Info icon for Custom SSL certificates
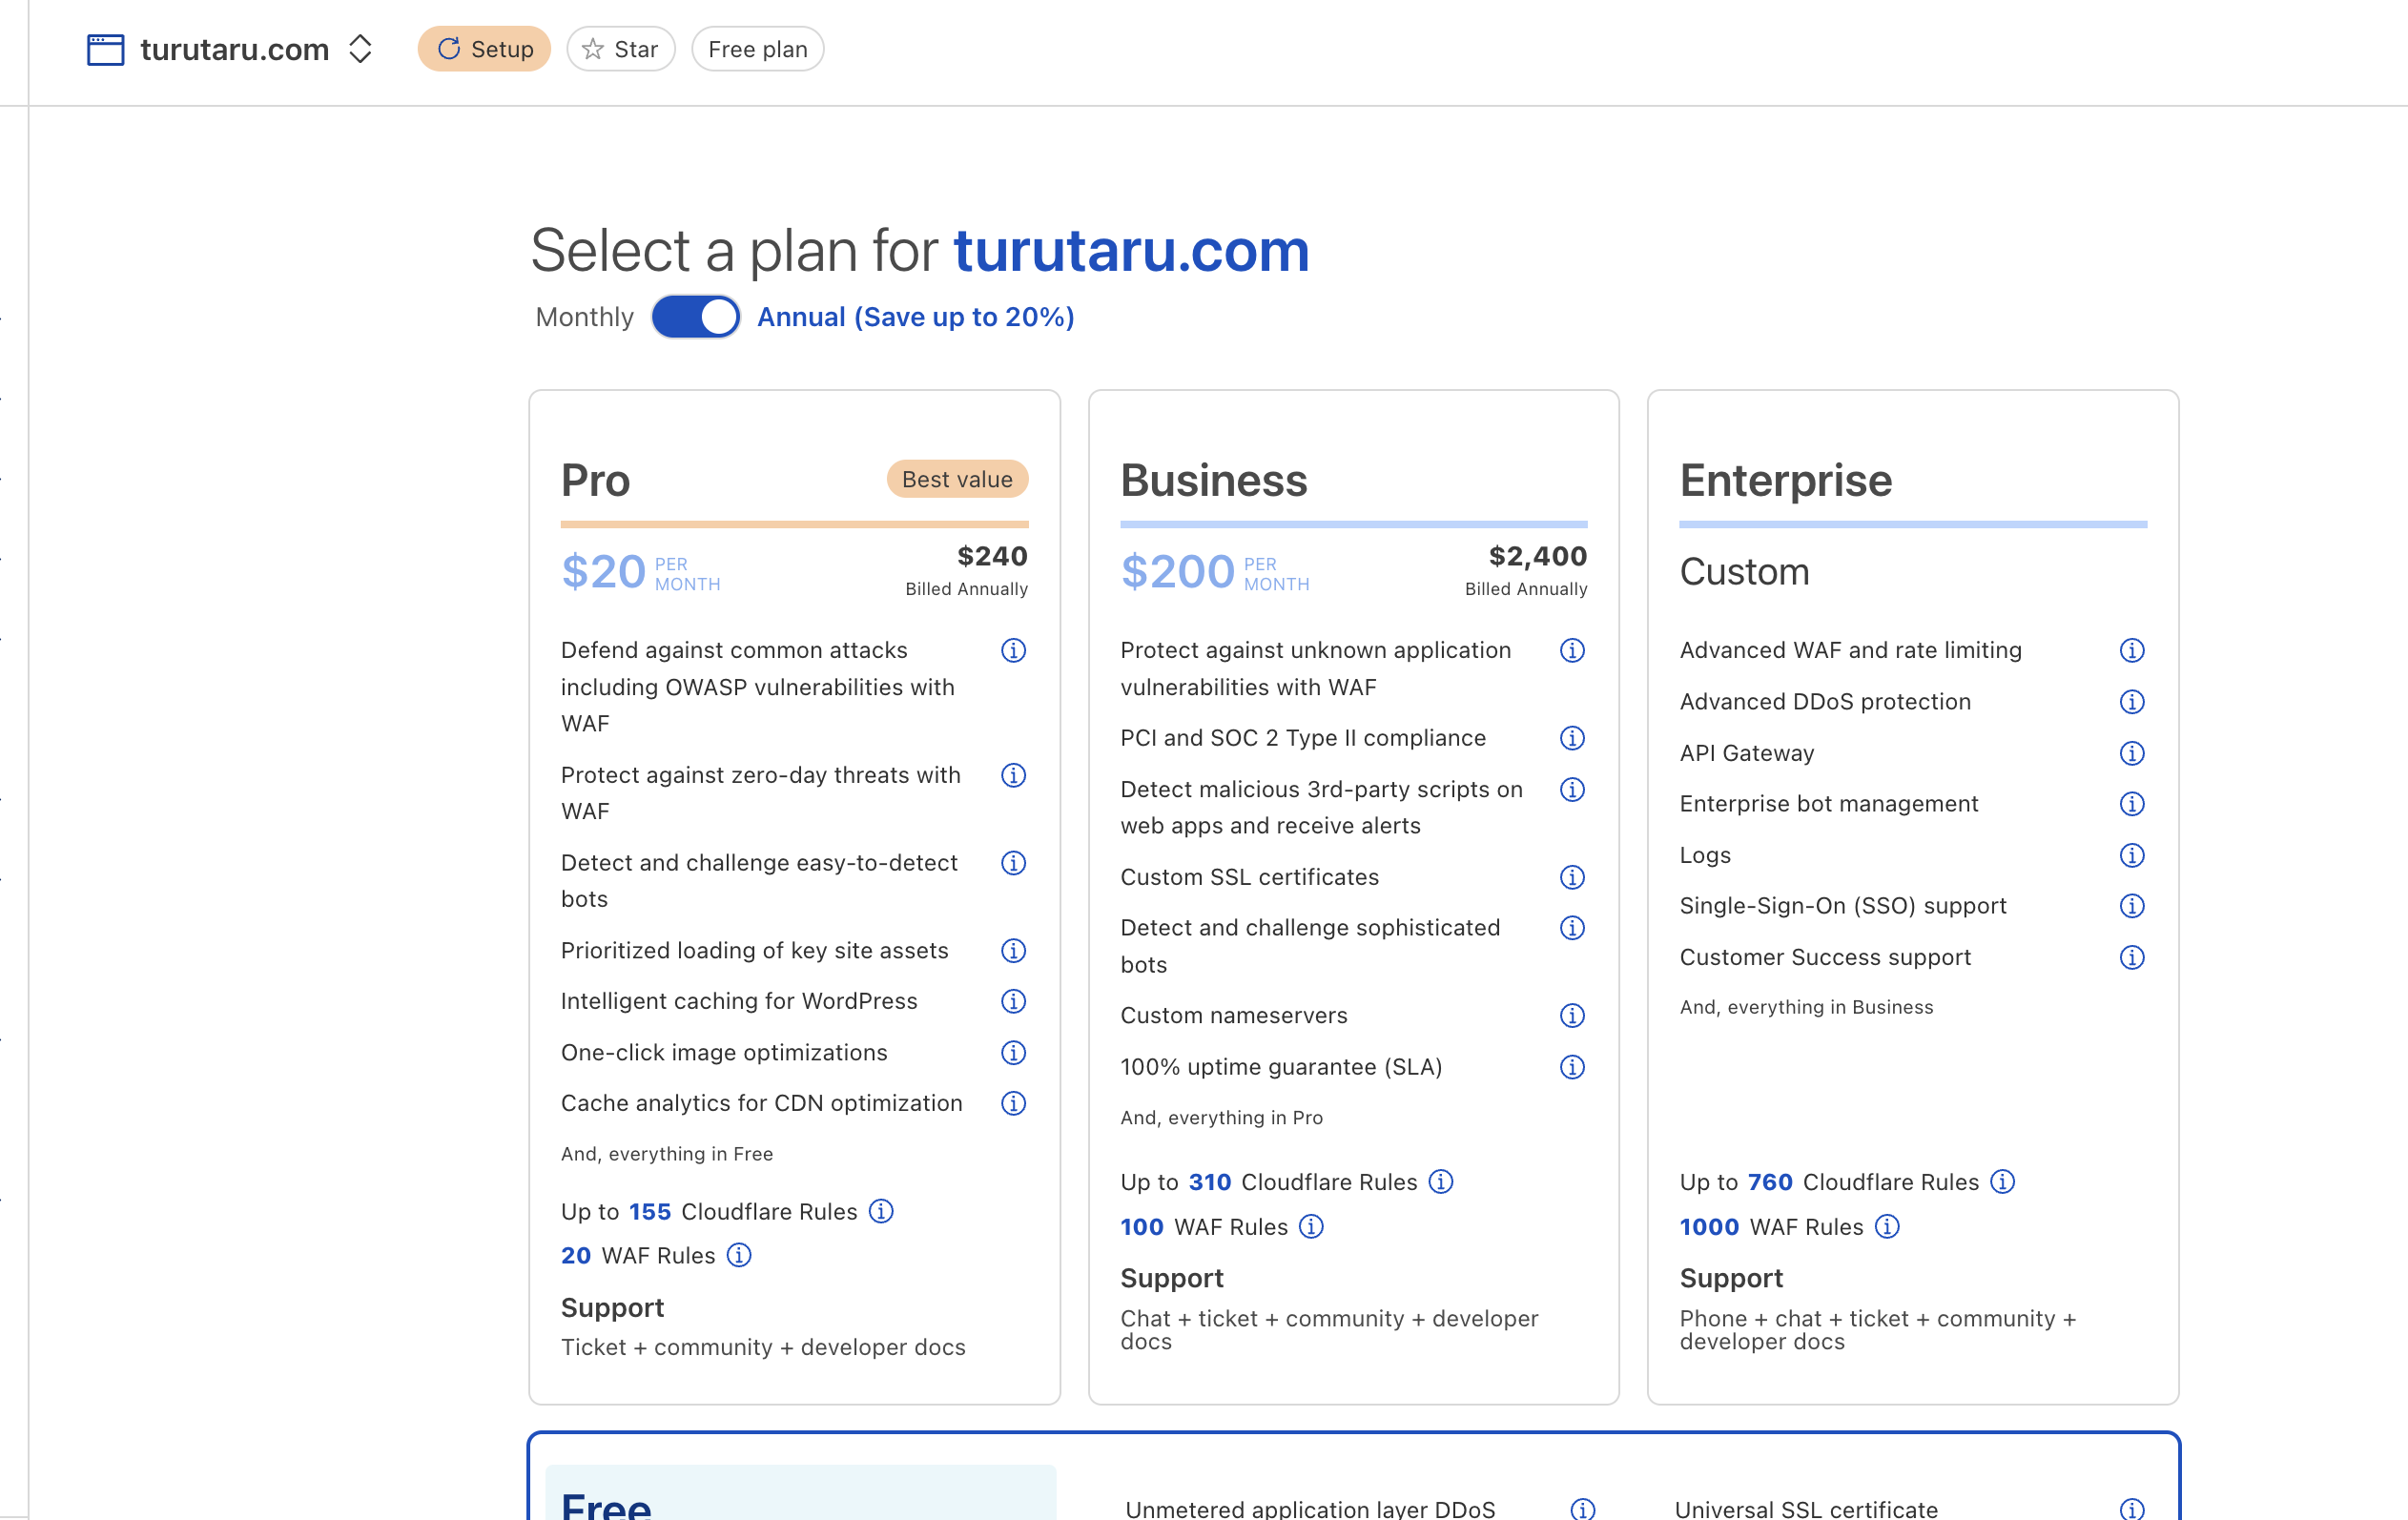The width and height of the screenshot is (2408, 1520). 1572,878
